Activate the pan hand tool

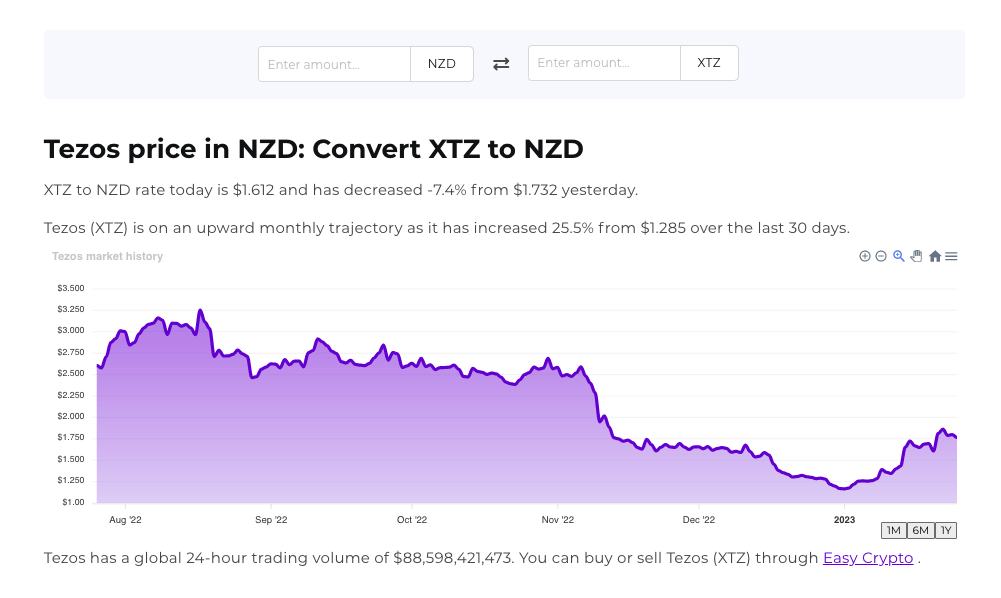tap(916, 256)
